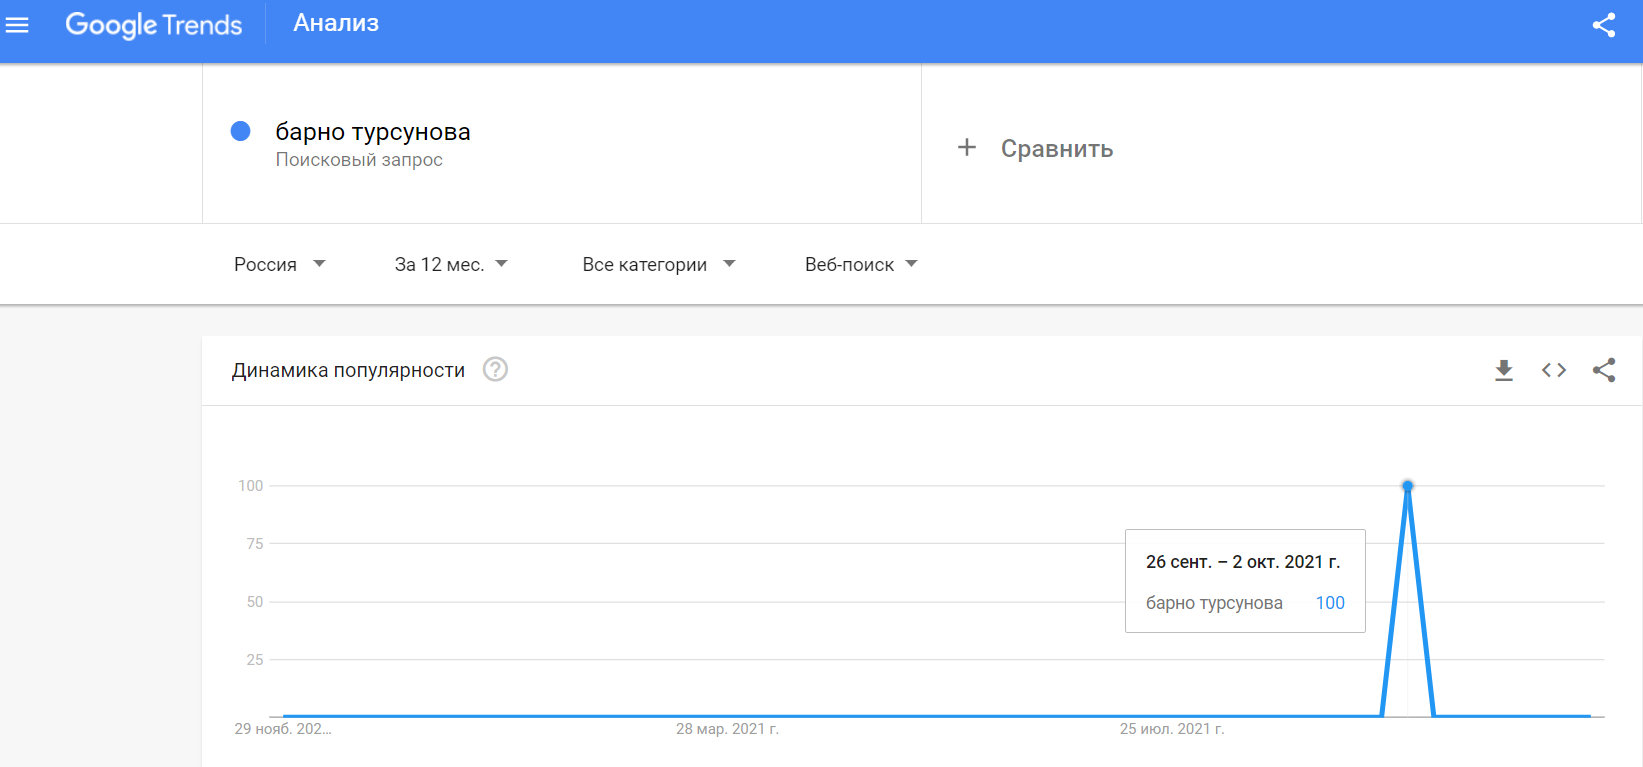Download the popularity dynamics chart data
1643x767 pixels.
click(1504, 370)
